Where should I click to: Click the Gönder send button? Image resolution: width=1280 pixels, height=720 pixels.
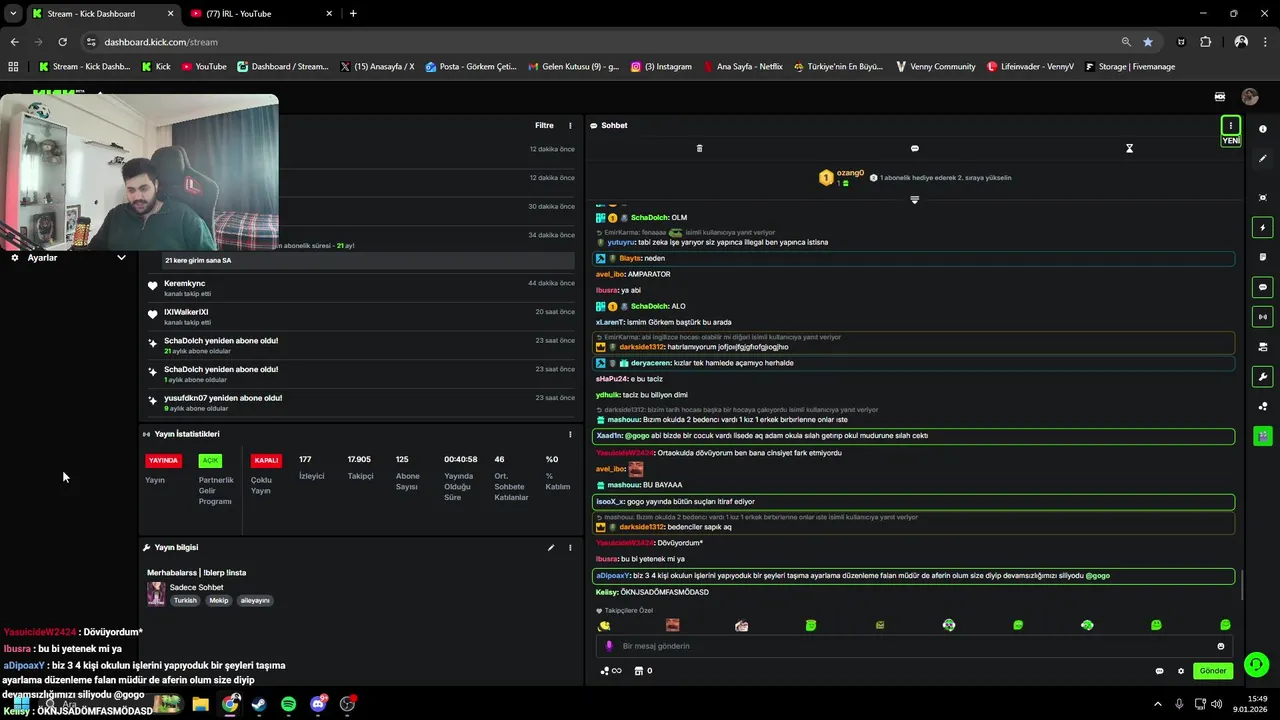point(1213,671)
